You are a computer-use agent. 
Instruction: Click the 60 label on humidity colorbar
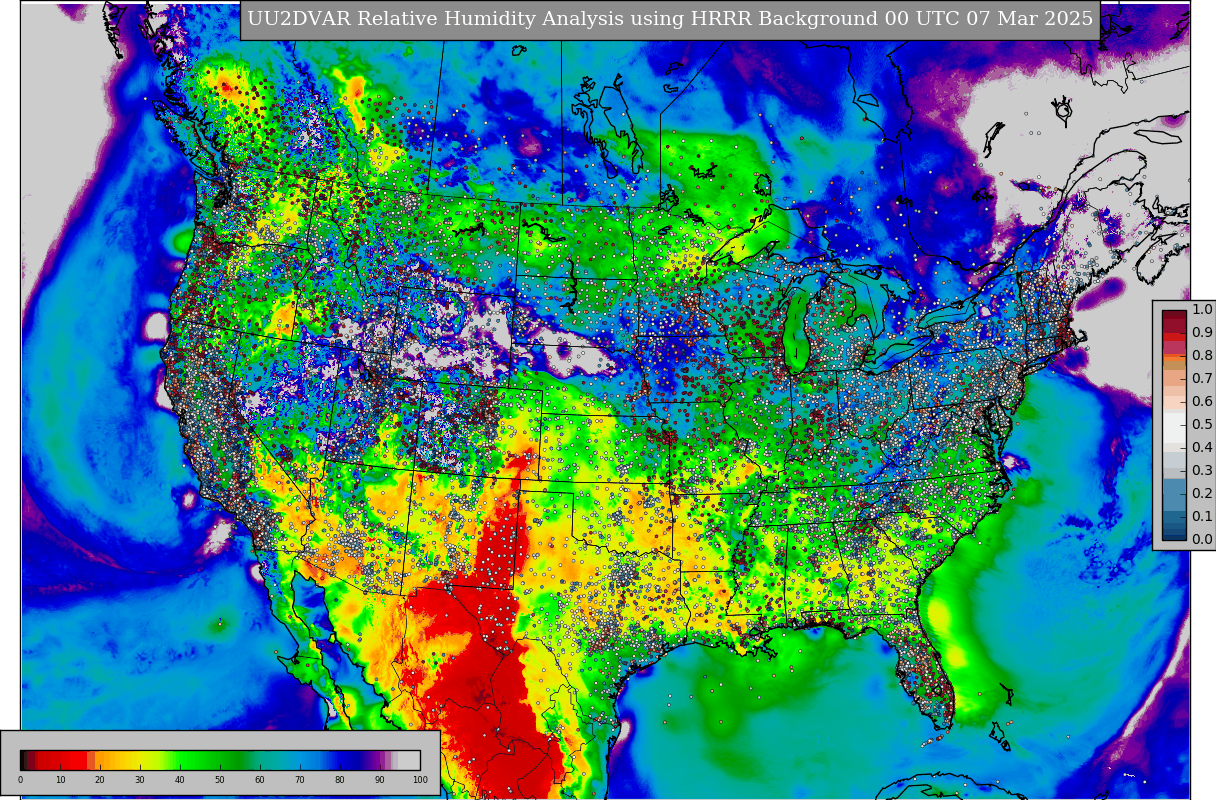[x=260, y=779]
